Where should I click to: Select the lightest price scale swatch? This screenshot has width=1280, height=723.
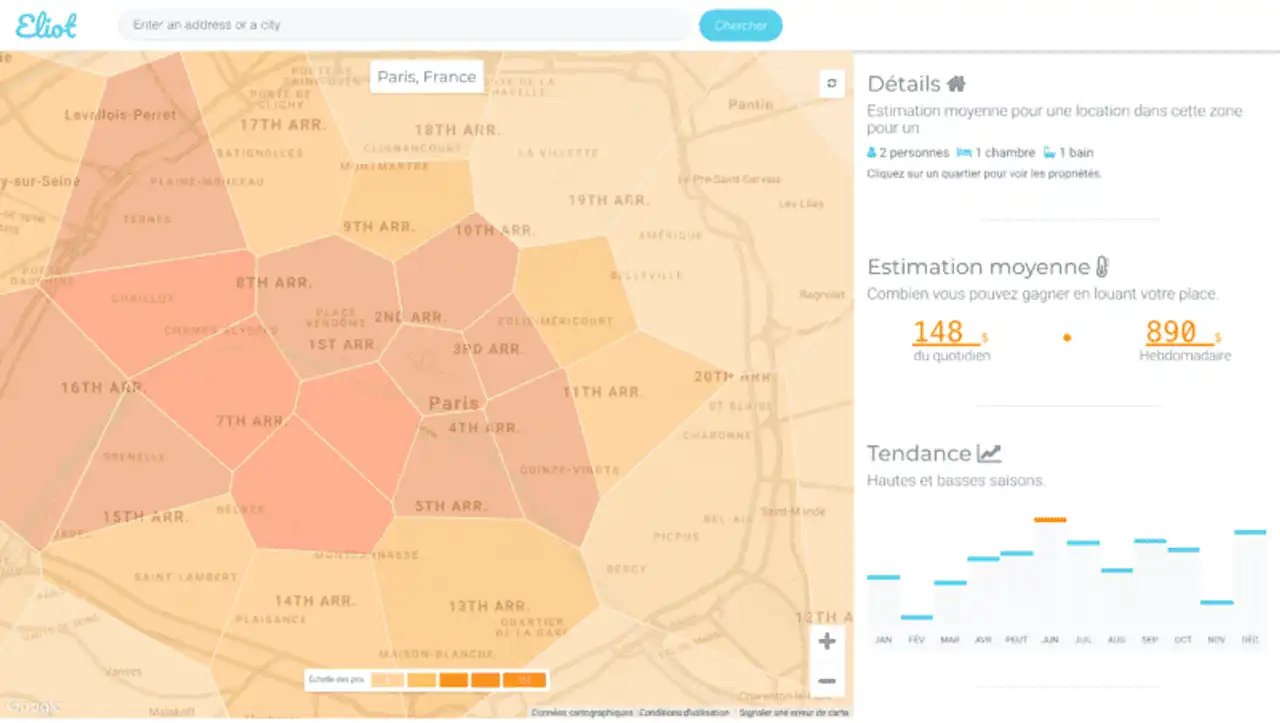[386, 680]
